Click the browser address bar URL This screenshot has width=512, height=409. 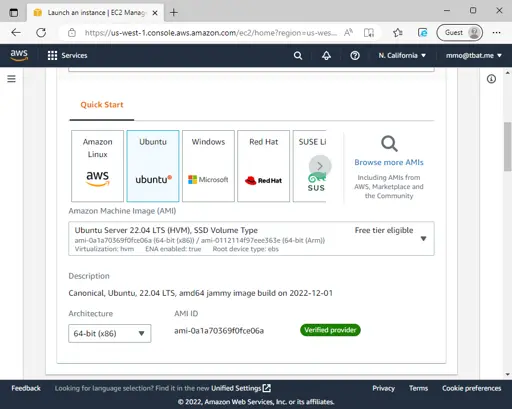[210, 33]
